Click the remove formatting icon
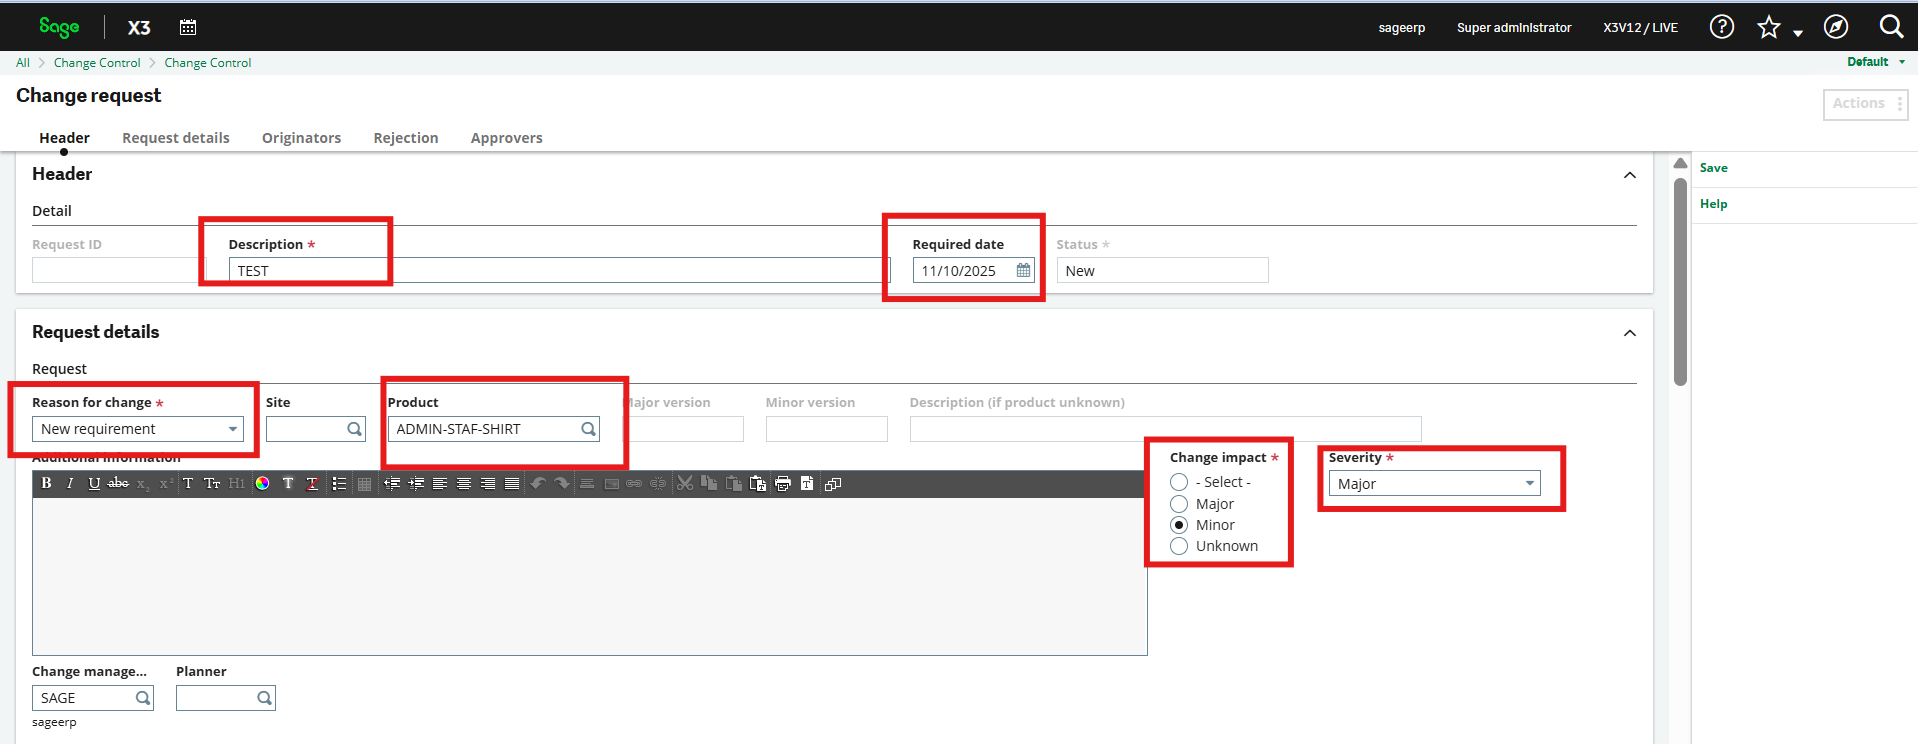The height and width of the screenshot is (744, 1918). tap(312, 483)
